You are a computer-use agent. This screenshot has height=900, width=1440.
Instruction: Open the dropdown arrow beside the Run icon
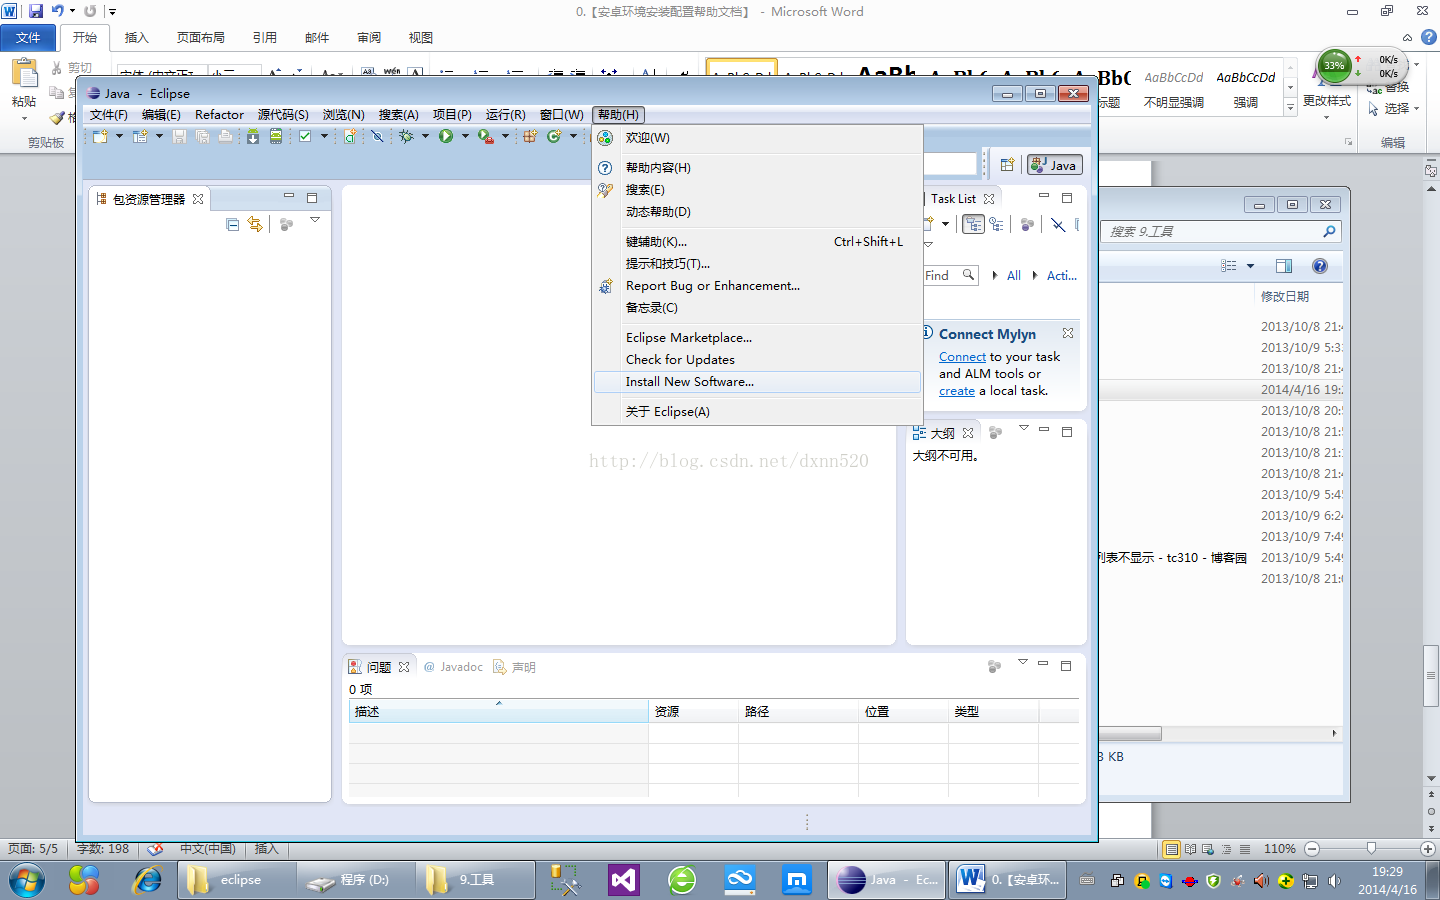(x=465, y=136)
